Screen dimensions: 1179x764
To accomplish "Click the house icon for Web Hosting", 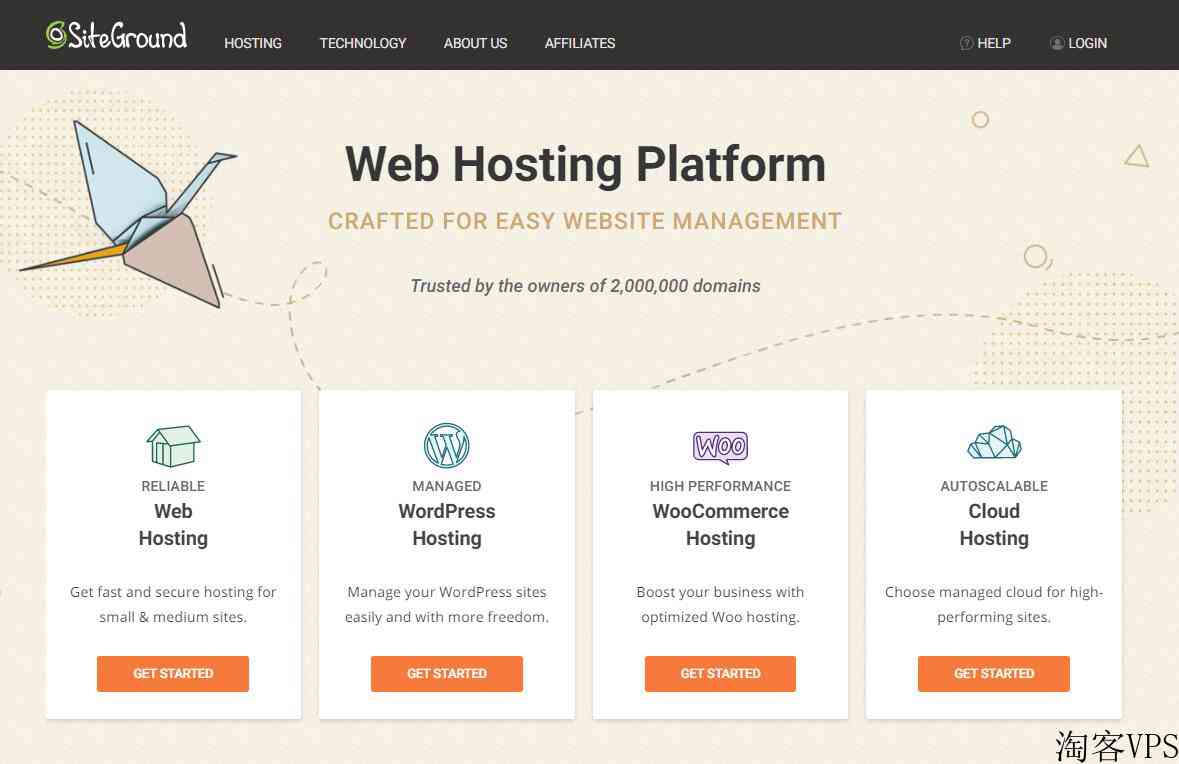I will (x=173, y=446).
